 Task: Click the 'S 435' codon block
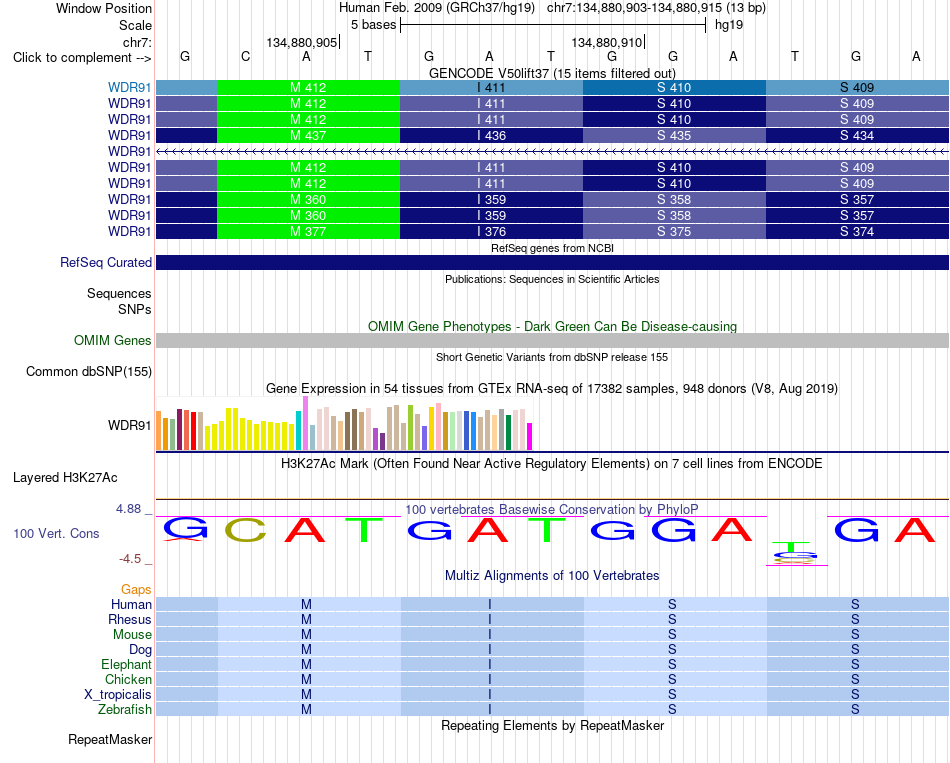(674, 135)
